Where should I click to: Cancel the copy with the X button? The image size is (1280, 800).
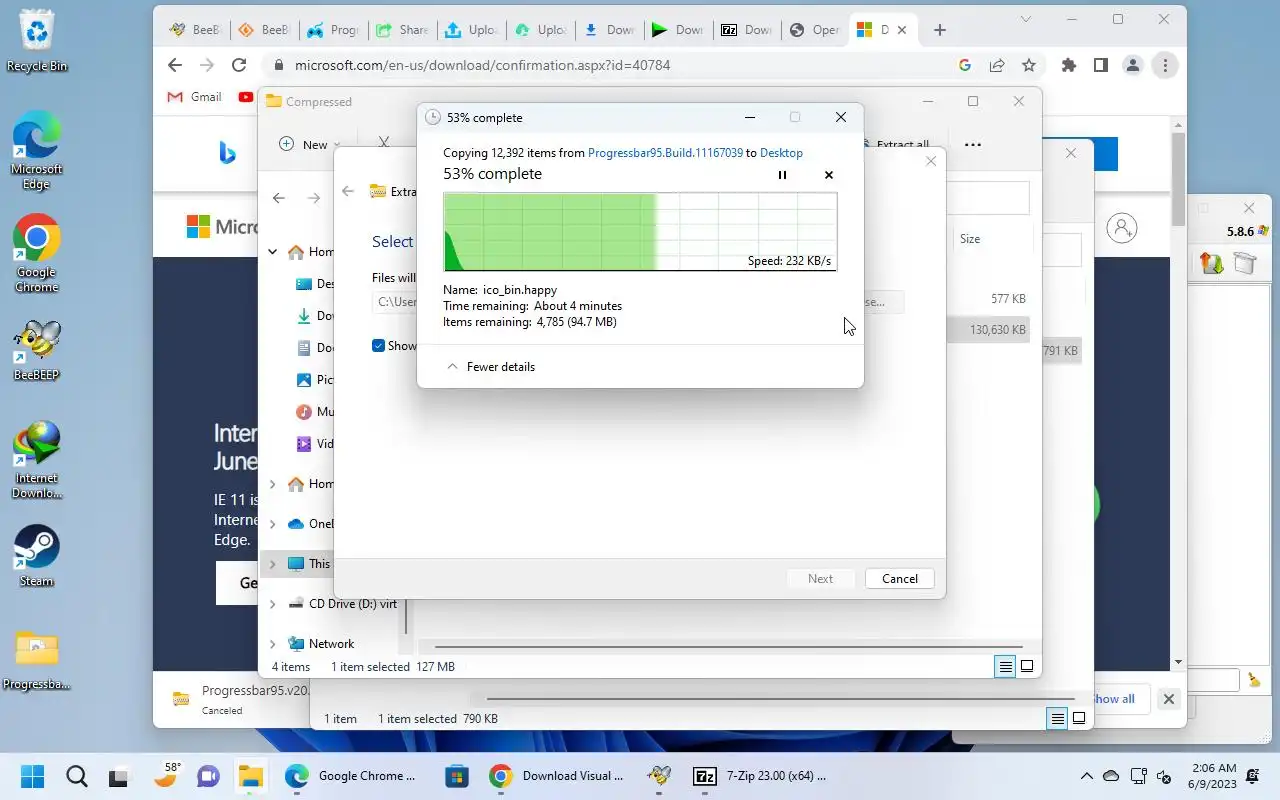828,175
